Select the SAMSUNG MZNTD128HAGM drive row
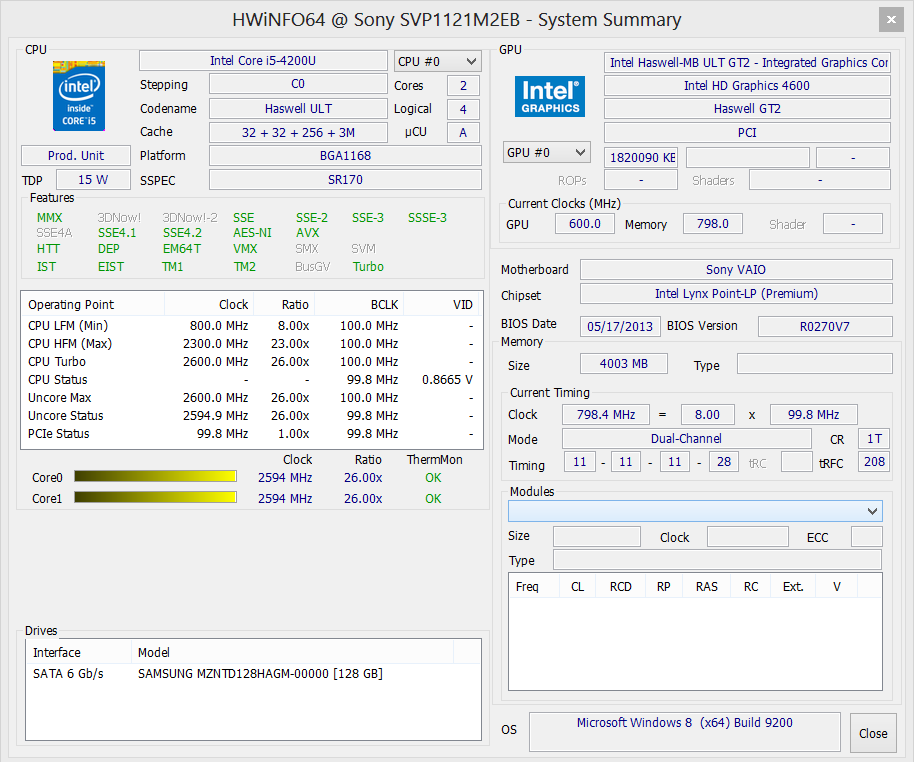This screenshot has height=762, width=915. (253, 673)
